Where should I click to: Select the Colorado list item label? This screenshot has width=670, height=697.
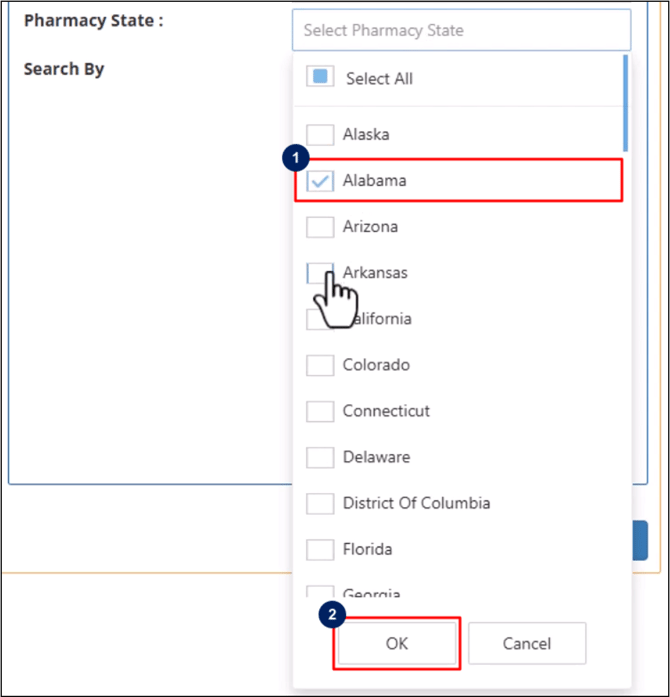tap(376, 365)
